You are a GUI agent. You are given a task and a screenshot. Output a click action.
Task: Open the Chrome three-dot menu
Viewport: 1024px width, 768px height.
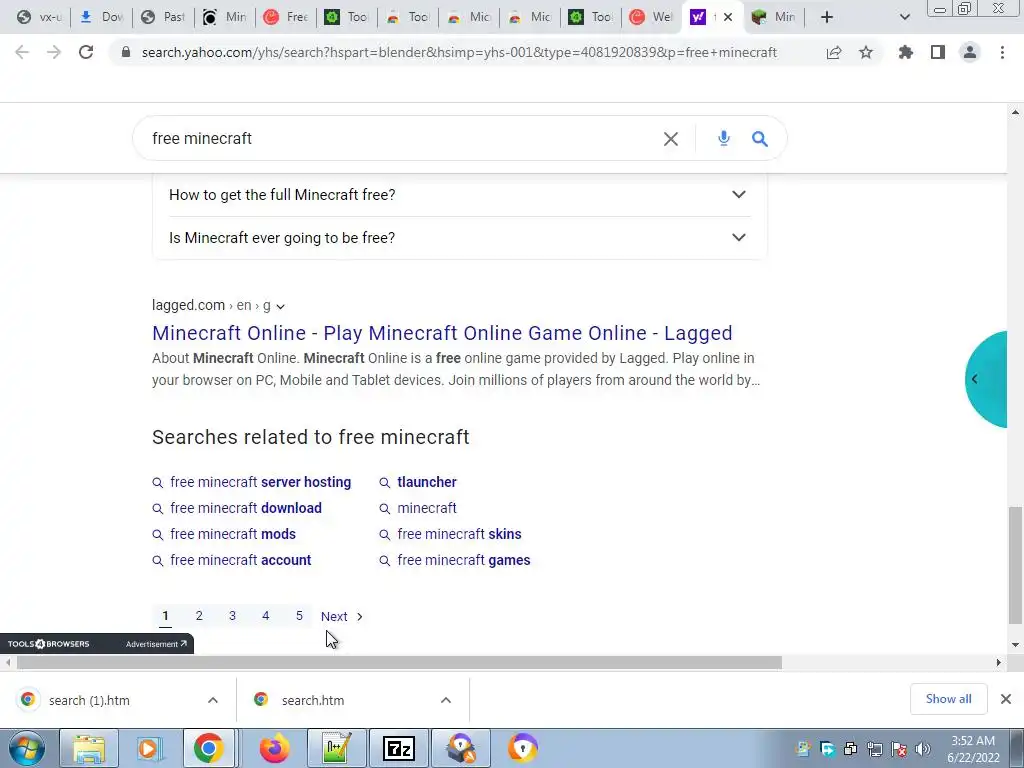(1002, 52)
